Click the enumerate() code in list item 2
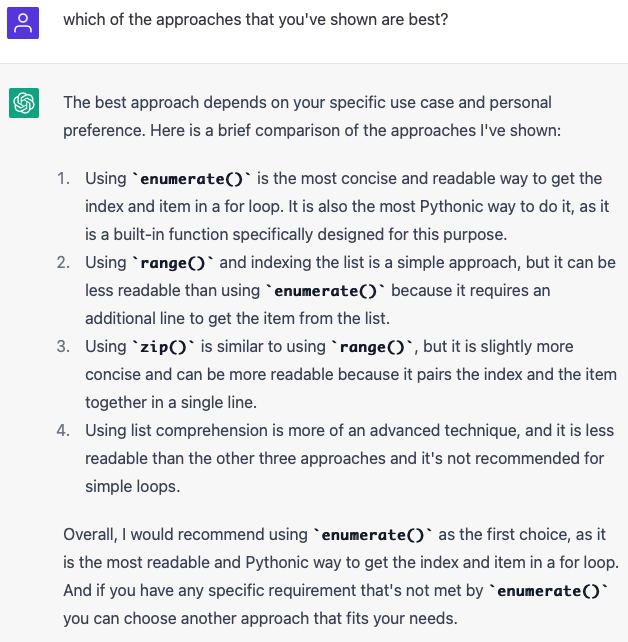Screen dimensions: 628x642 325,291
